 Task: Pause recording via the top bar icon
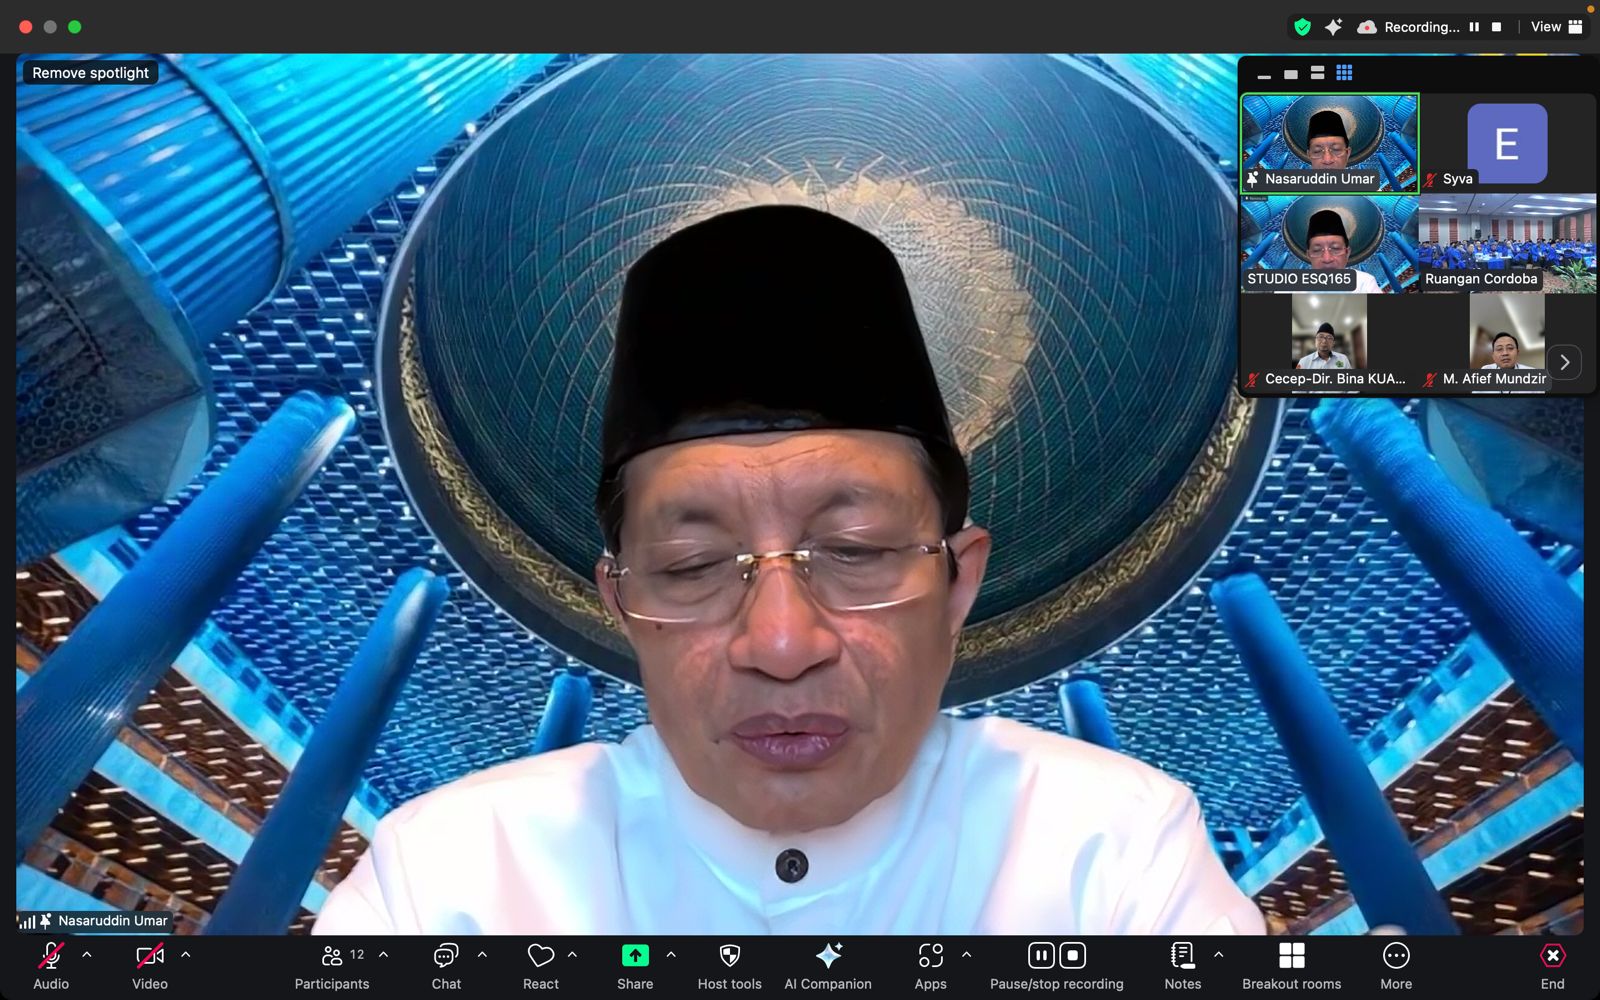[x=1474, y=27]
